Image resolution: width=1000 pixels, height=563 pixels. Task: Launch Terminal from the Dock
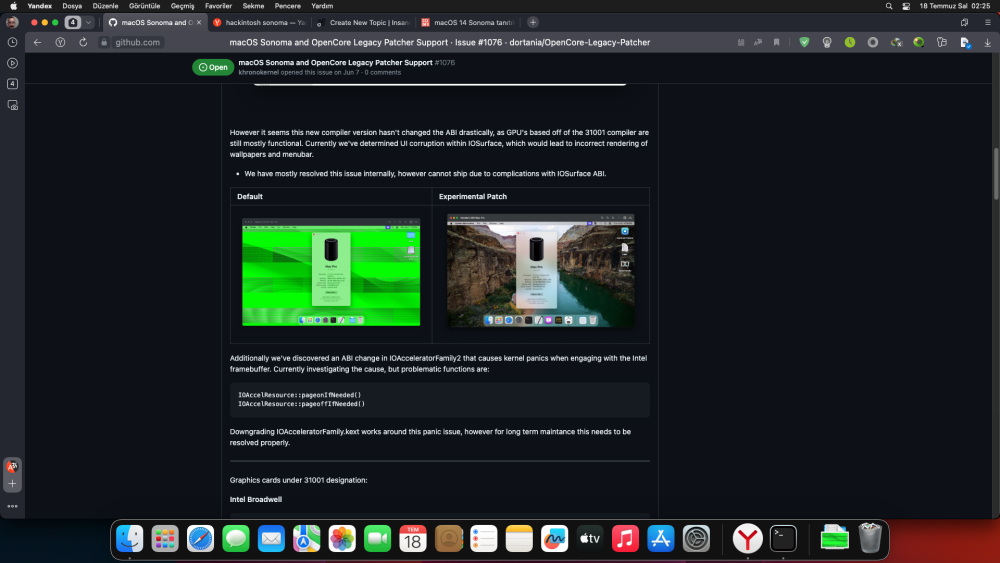pyautogui.click(x=783, y=539)
